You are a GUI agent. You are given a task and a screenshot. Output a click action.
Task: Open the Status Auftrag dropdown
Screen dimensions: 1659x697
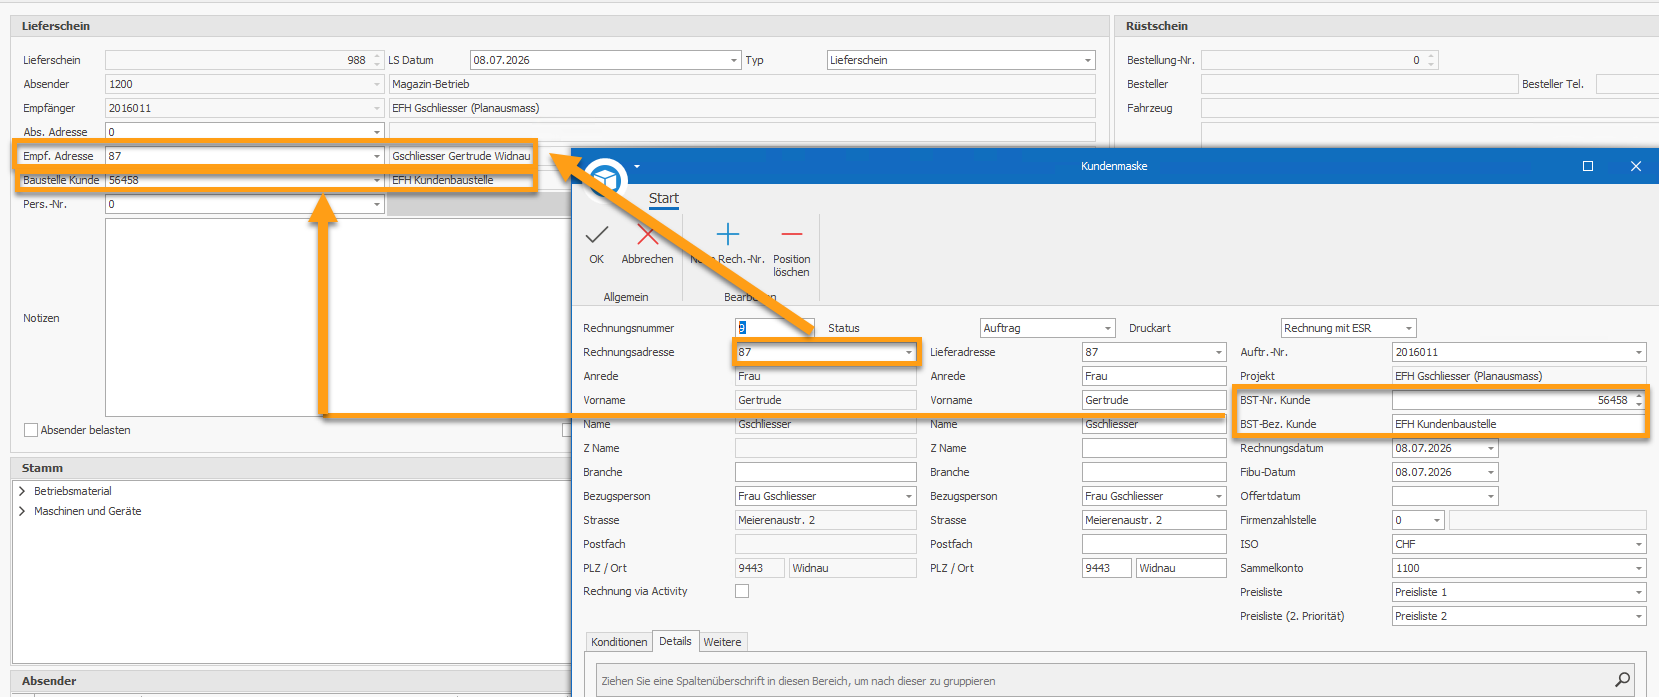click(x=1108, y=328)
